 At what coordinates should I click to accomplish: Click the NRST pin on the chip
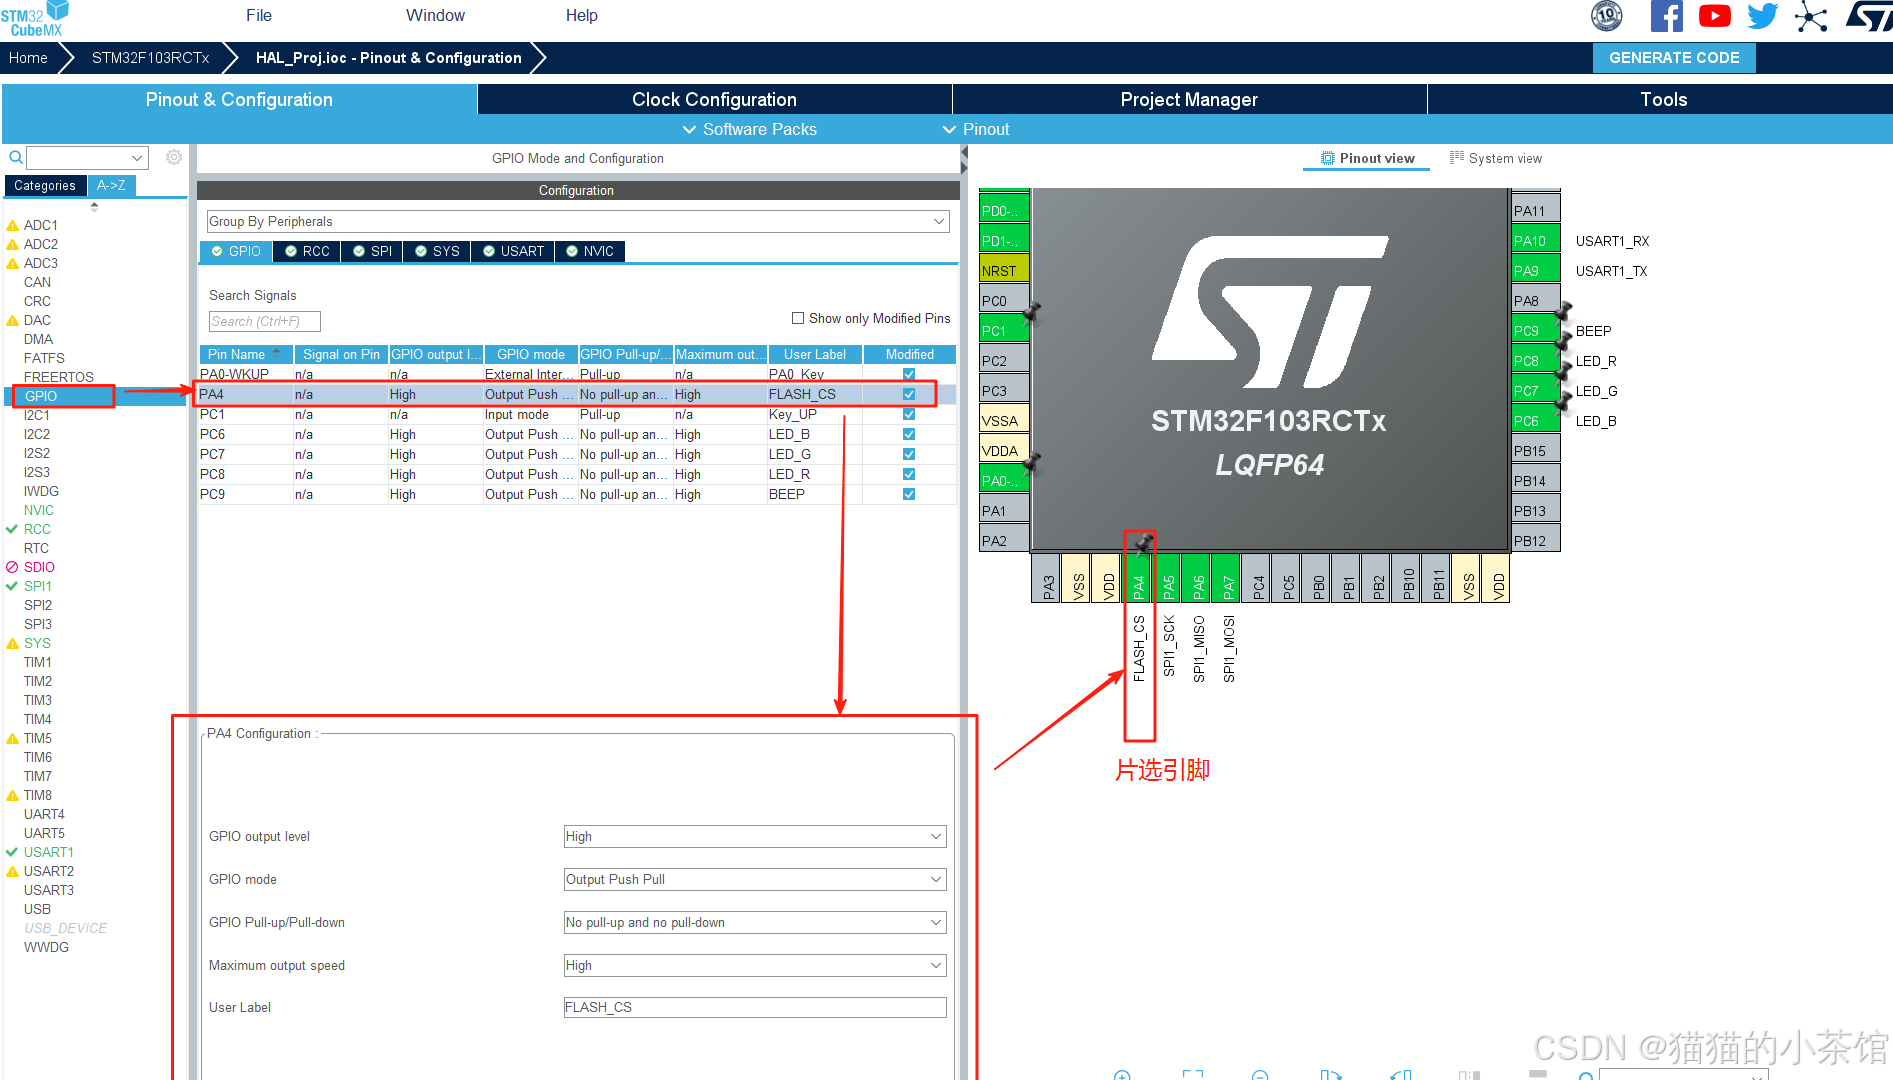(x=1004, y=270)
